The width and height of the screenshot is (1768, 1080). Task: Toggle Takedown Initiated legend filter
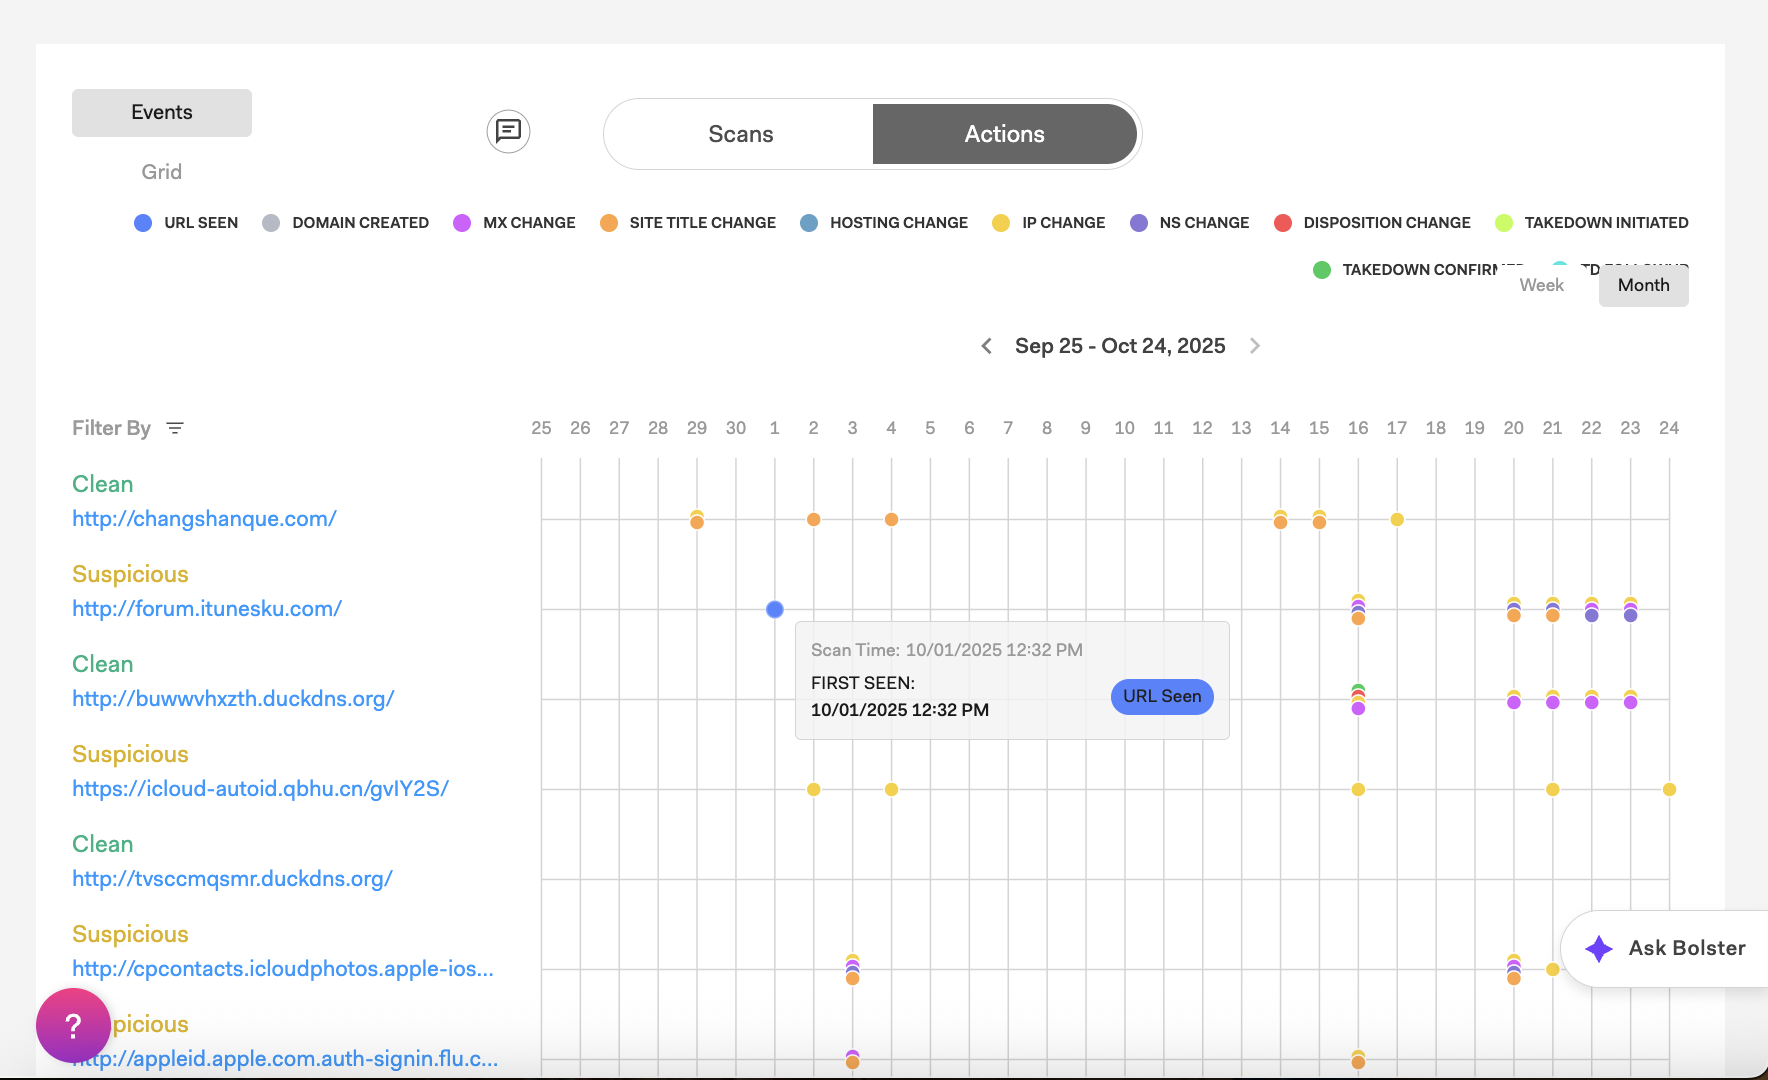point(1591,223)
